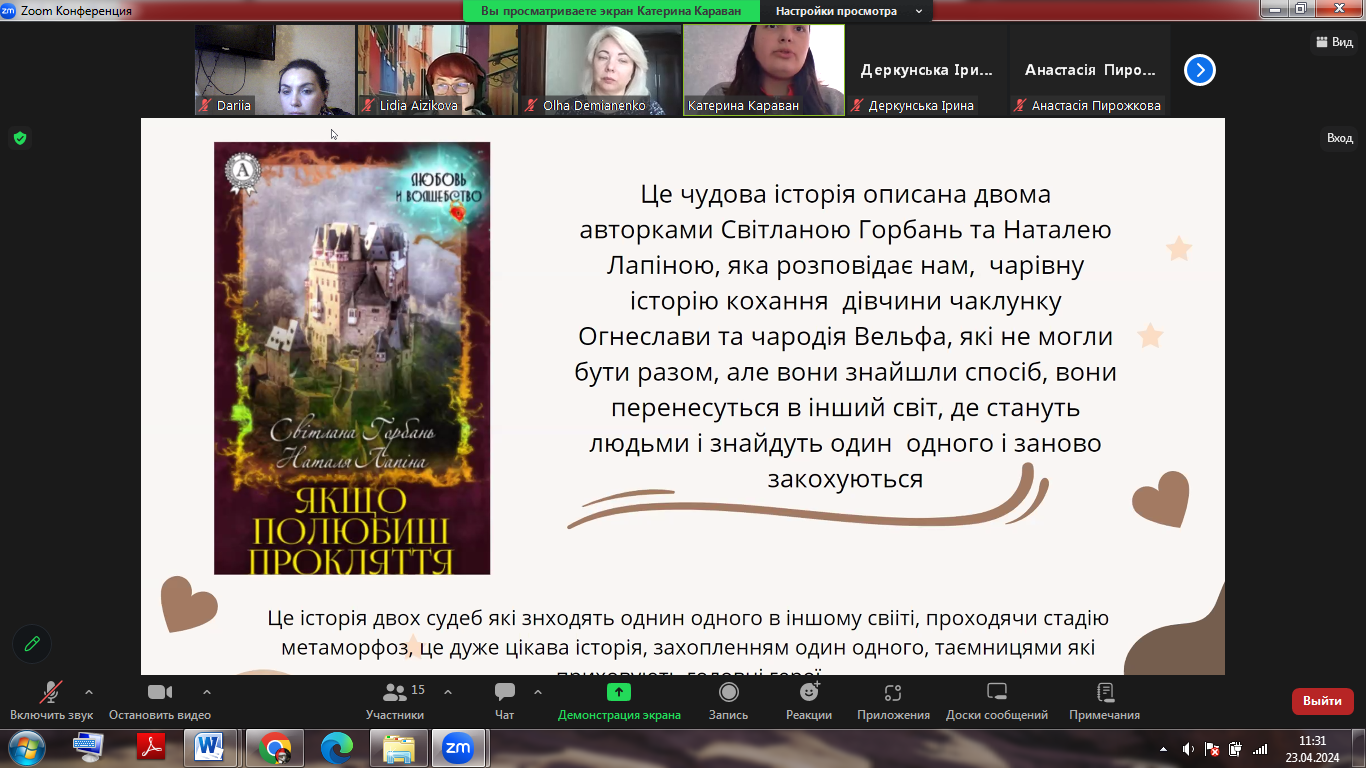The height and width of the screenshot is (768, 1366).
Task: Open Adobe Acrobat Reader from taskbar
Action: [151, 748]
